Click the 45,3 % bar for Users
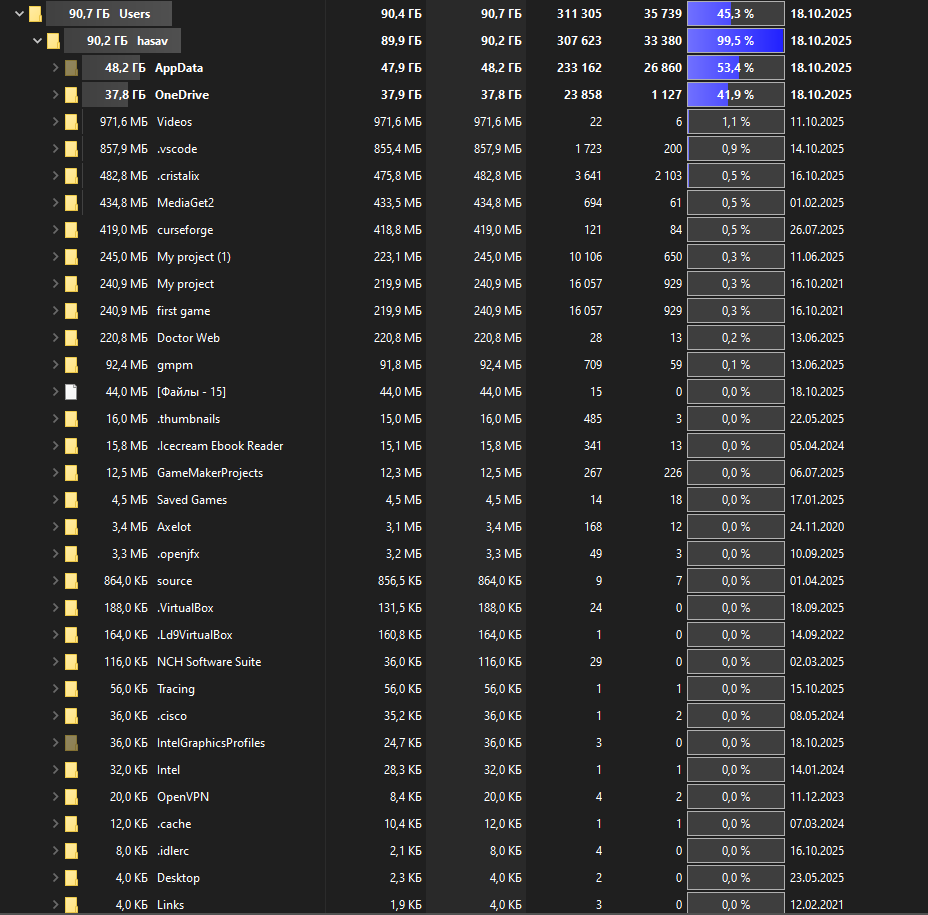Viewport: 928px width, 915px height. [x=736, y=14]
